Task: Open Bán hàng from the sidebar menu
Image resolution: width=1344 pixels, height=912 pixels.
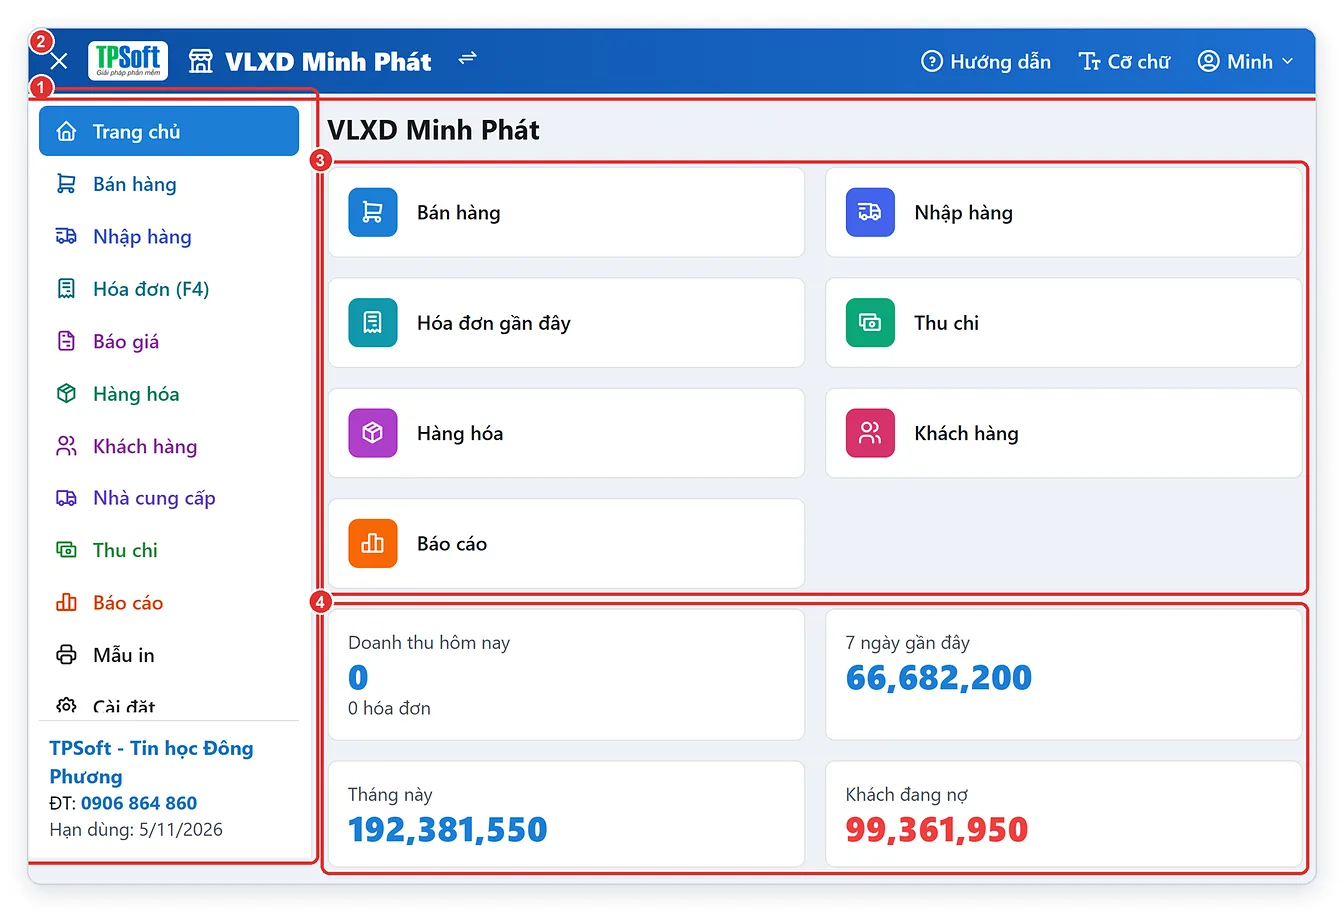Action: pyautogui.click(x=169, y=184)
